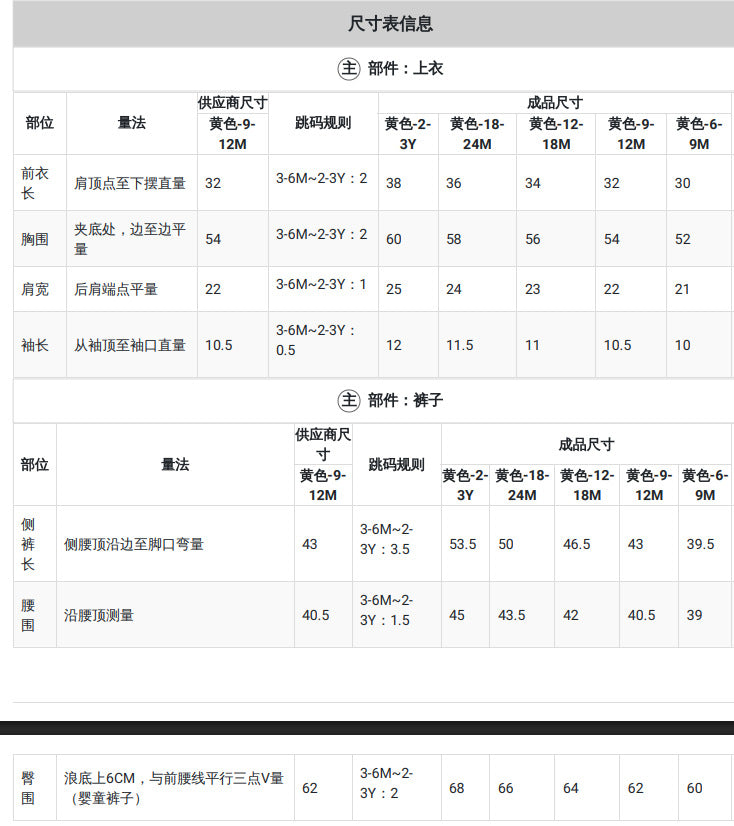Click the 供应商尺寸 header in 上衣 table
Viewport: 734px width, 826px height.
pyautogui.click(x=232, y=103)
